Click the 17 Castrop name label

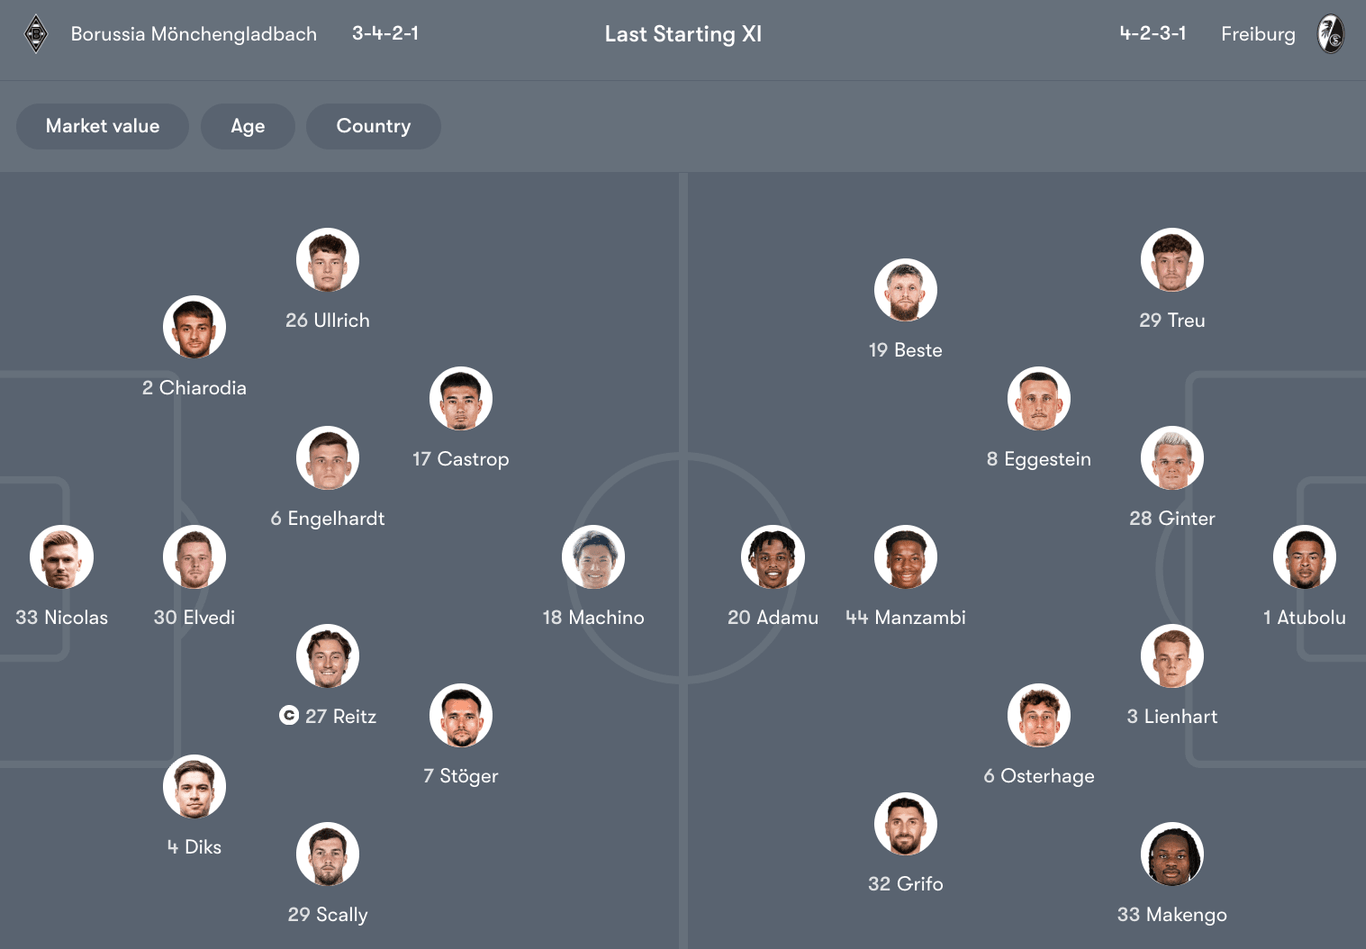click(461, 459)
